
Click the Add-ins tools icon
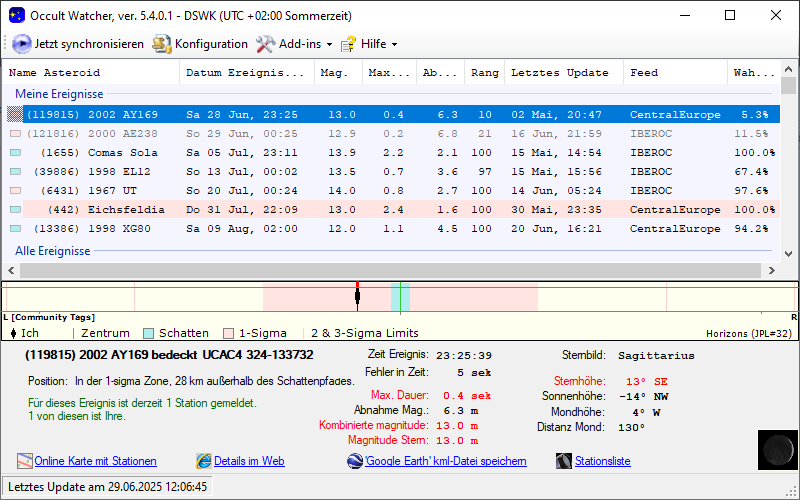(x=265, y=44)
